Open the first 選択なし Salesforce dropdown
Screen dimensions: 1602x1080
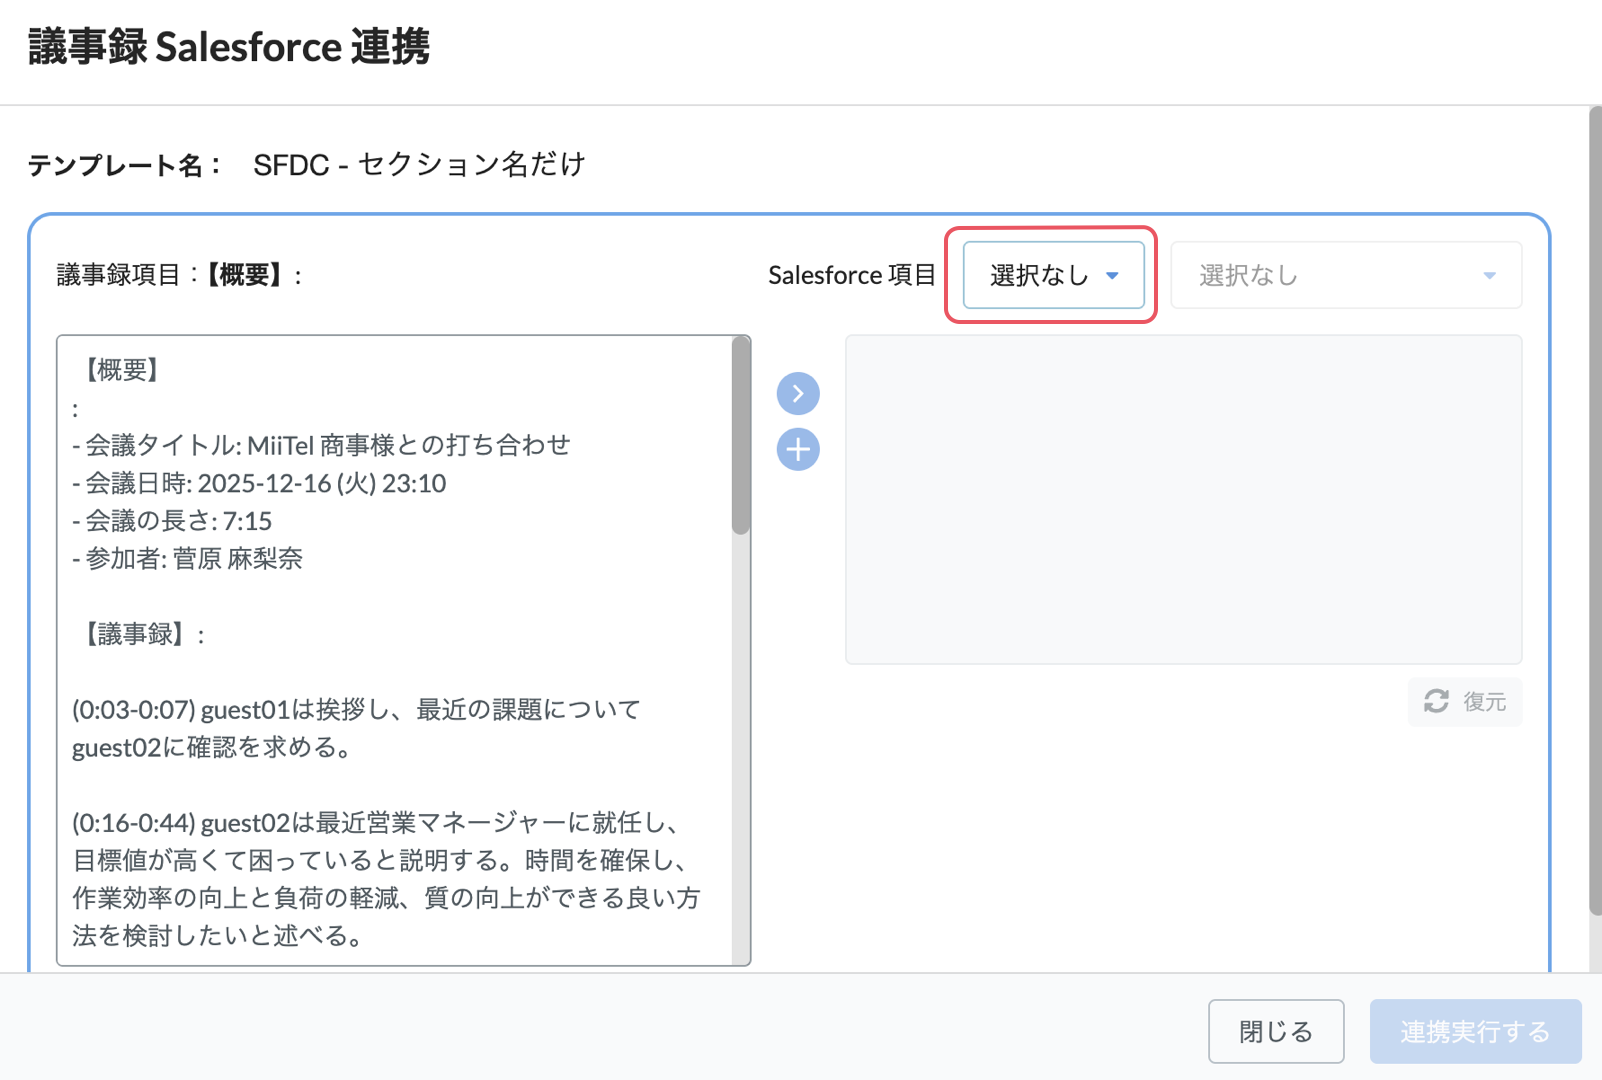pyautogui.click(x=1053, y=275)
